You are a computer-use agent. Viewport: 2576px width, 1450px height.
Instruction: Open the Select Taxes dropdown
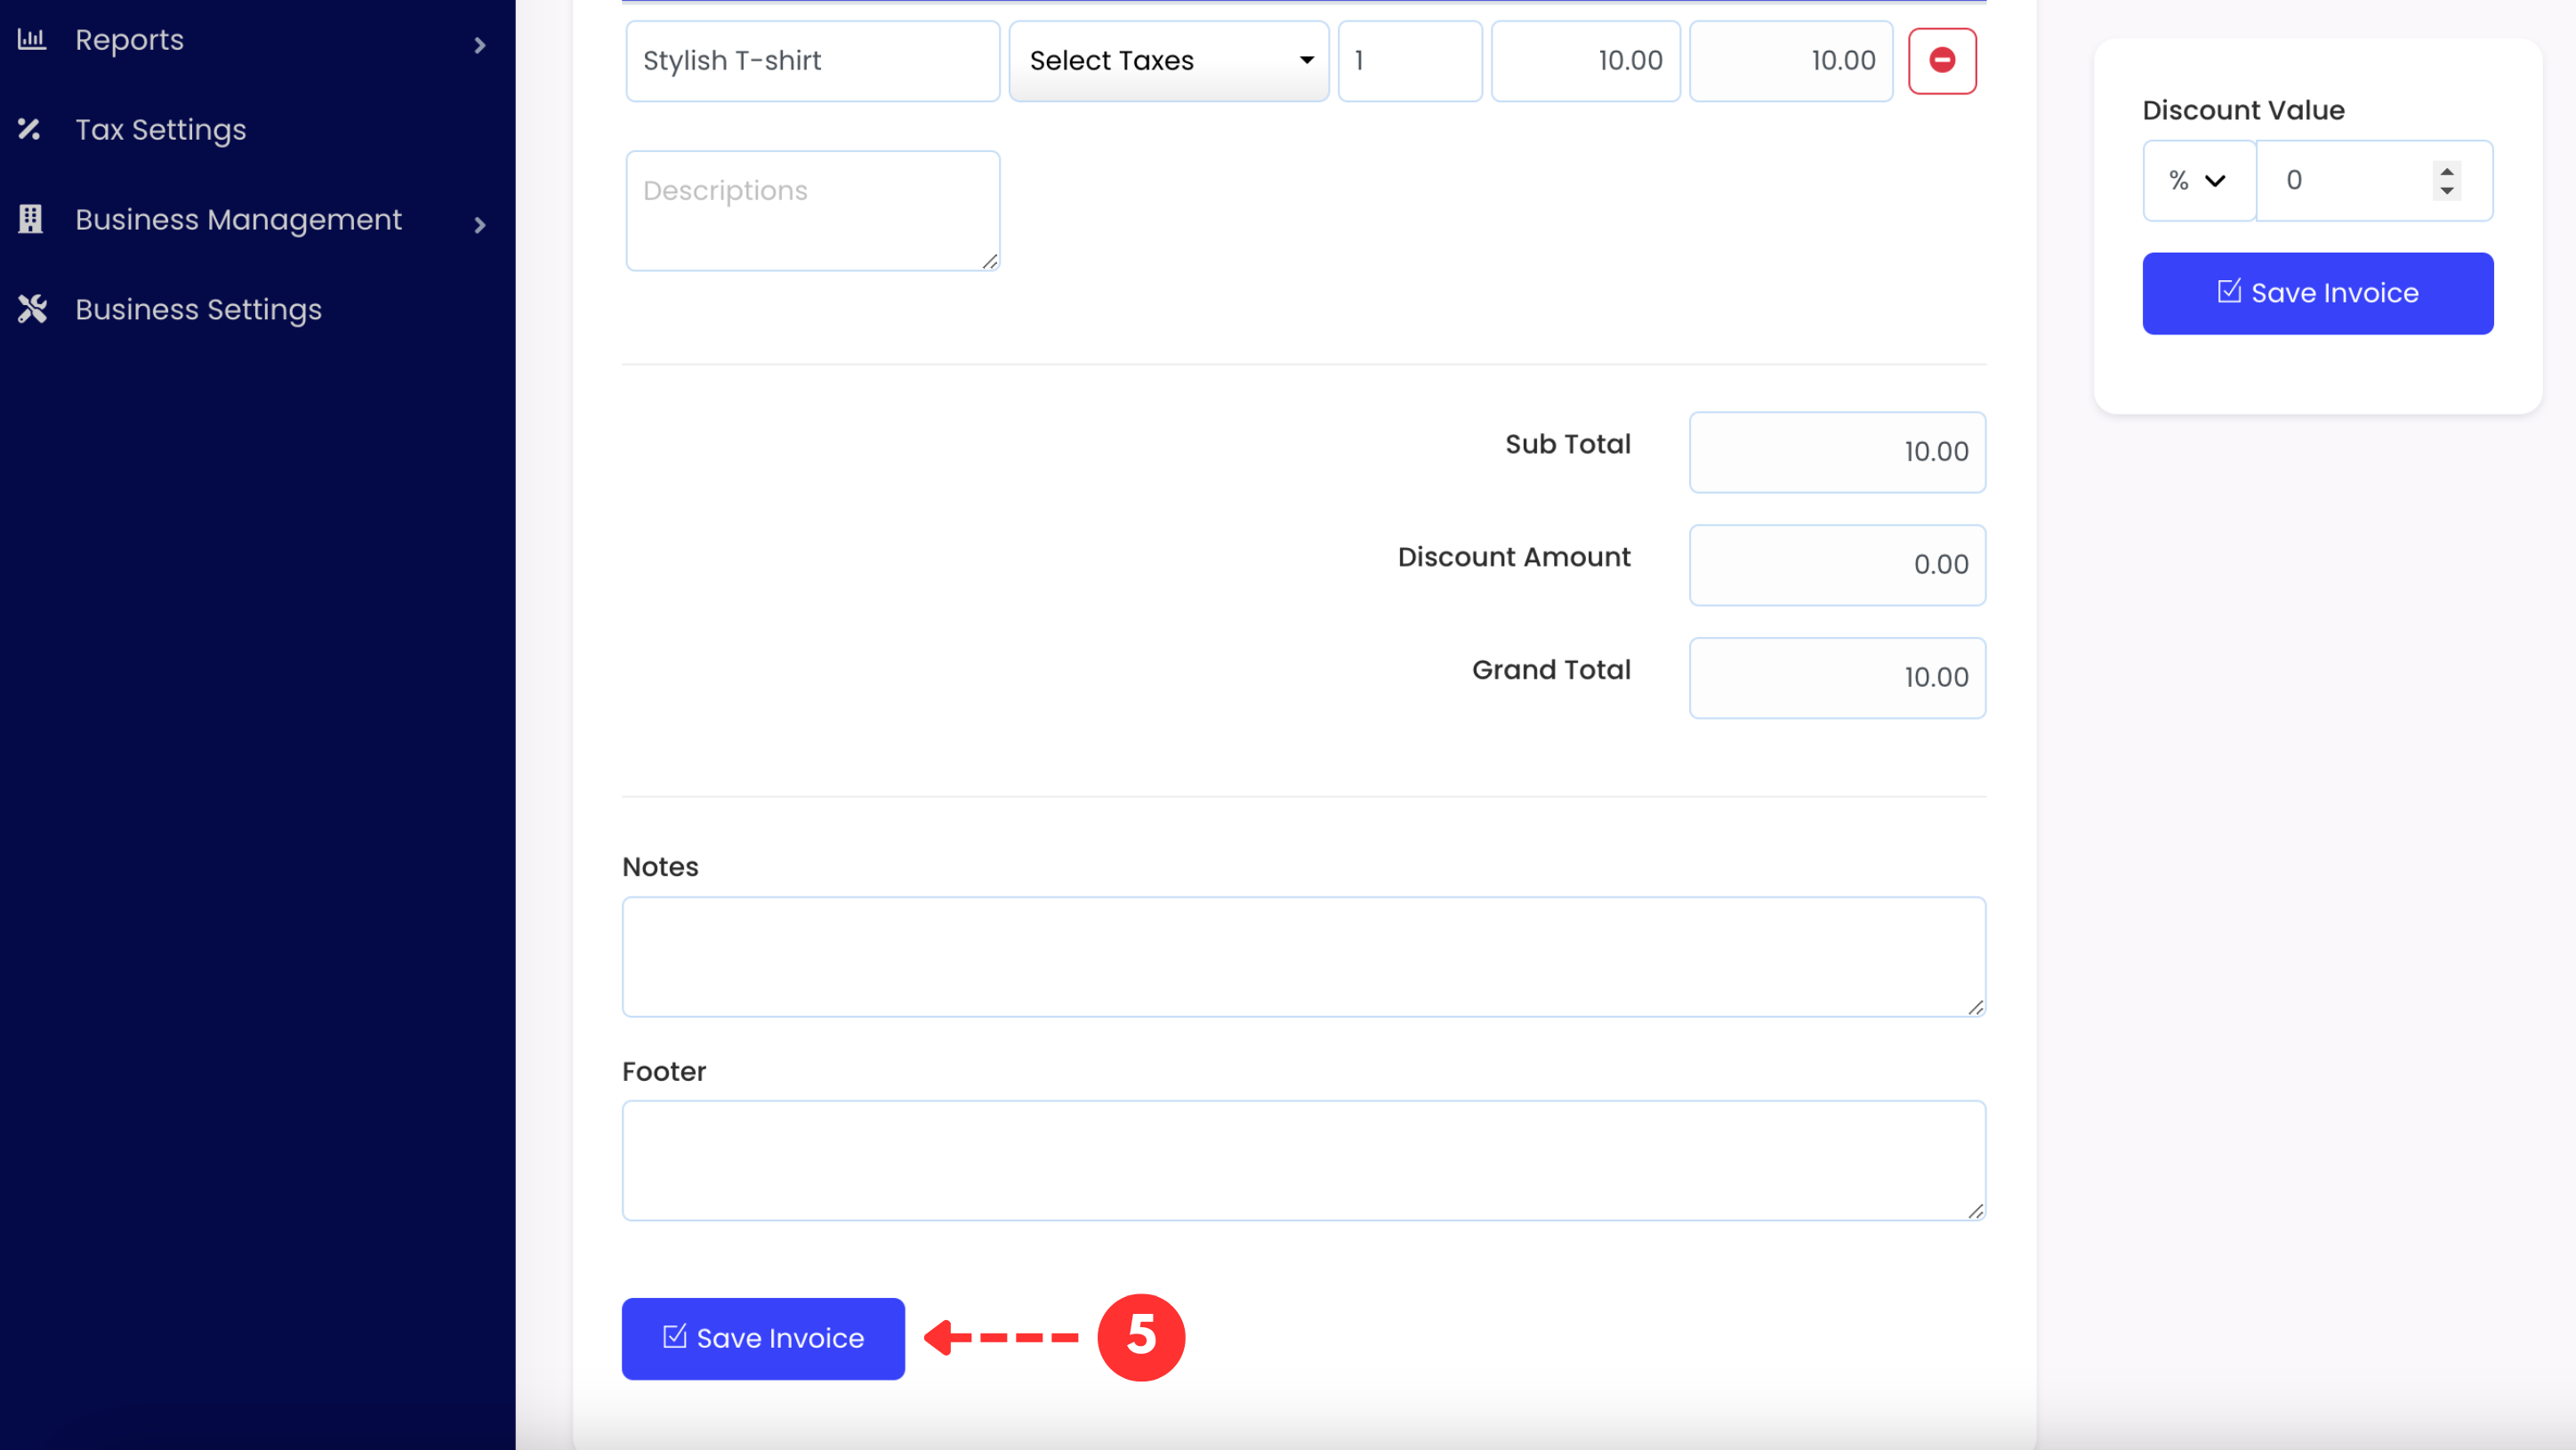pyautogui.click(x=1169, y=61)
